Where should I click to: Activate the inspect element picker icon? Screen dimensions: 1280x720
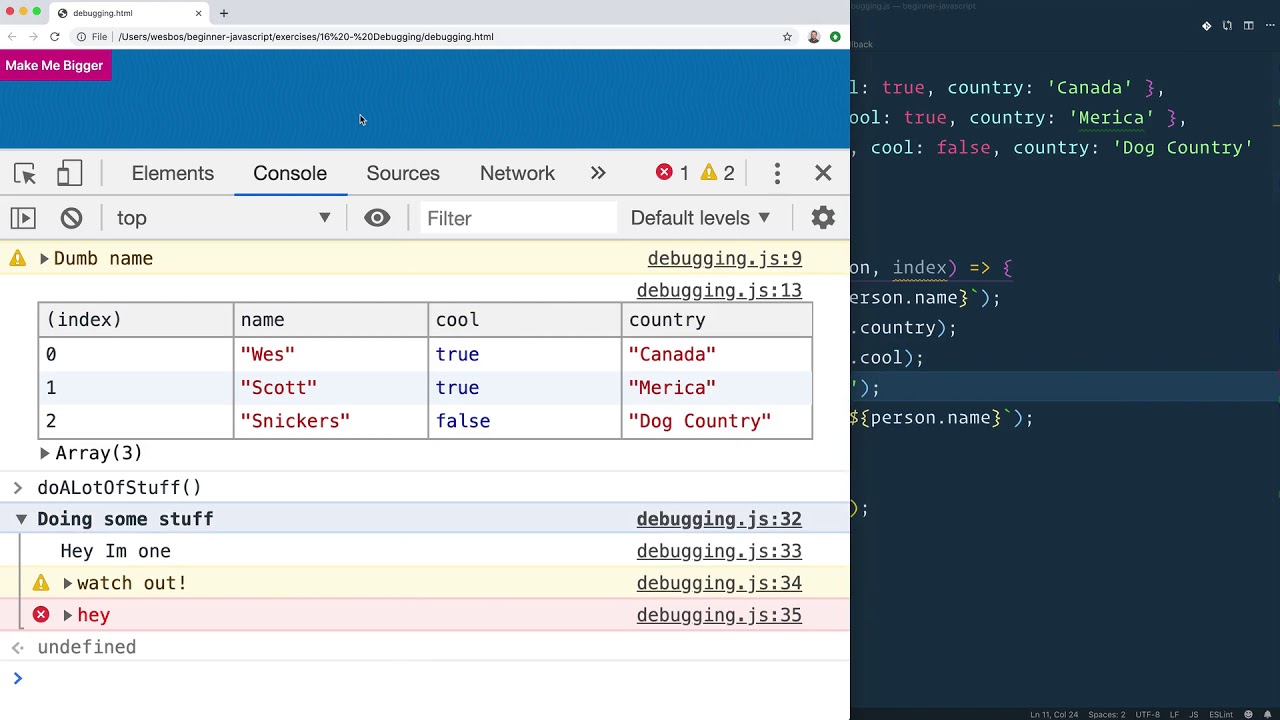pos(25,174)
